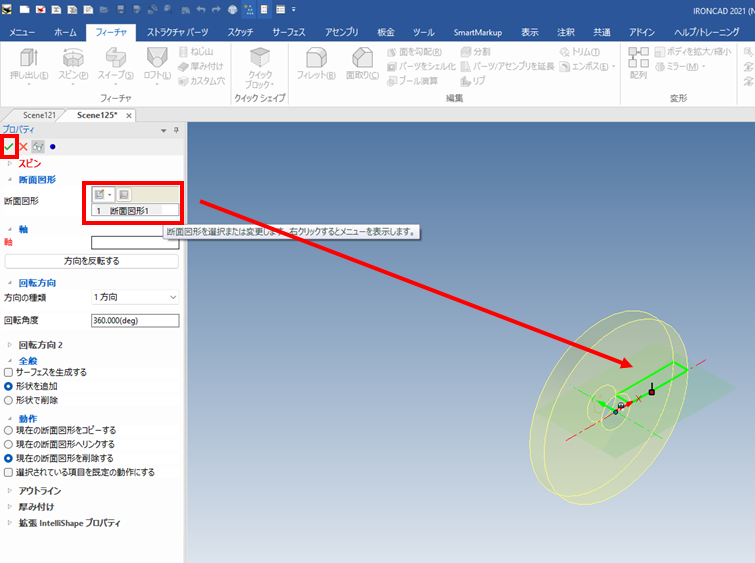Enable the サーフェスを生成する checkbox
The width and height of the screenshot is (755, 563).
(x=9, y=372)
